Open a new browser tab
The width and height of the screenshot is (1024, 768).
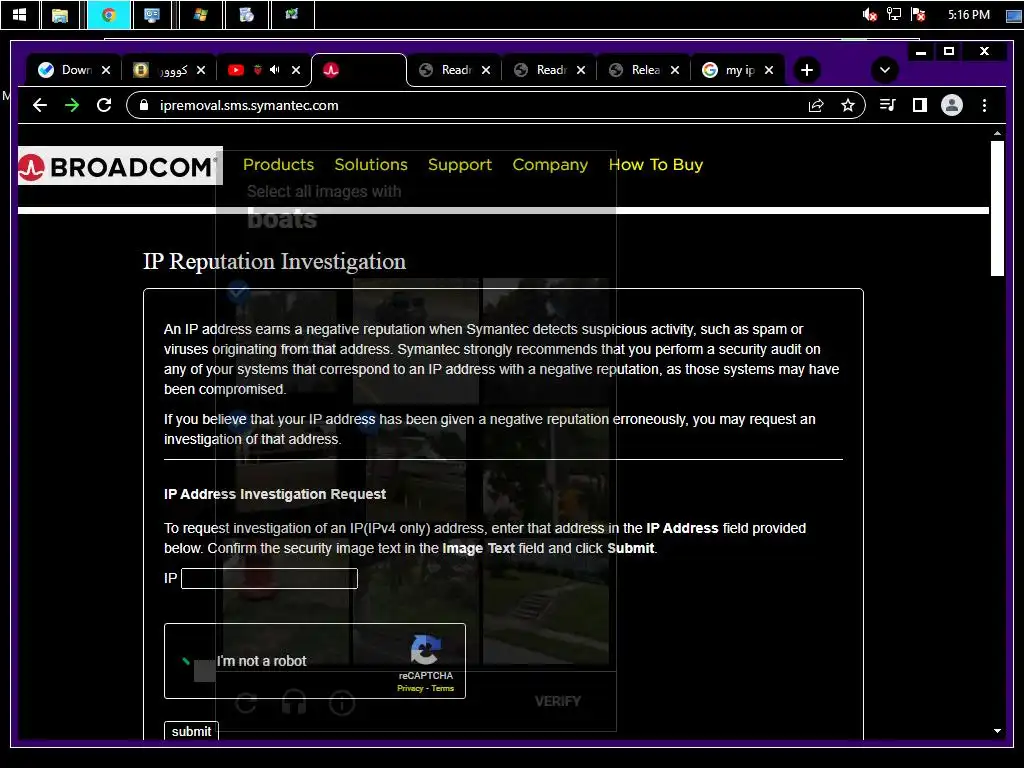pyautogui.click(x=807, y=70)
